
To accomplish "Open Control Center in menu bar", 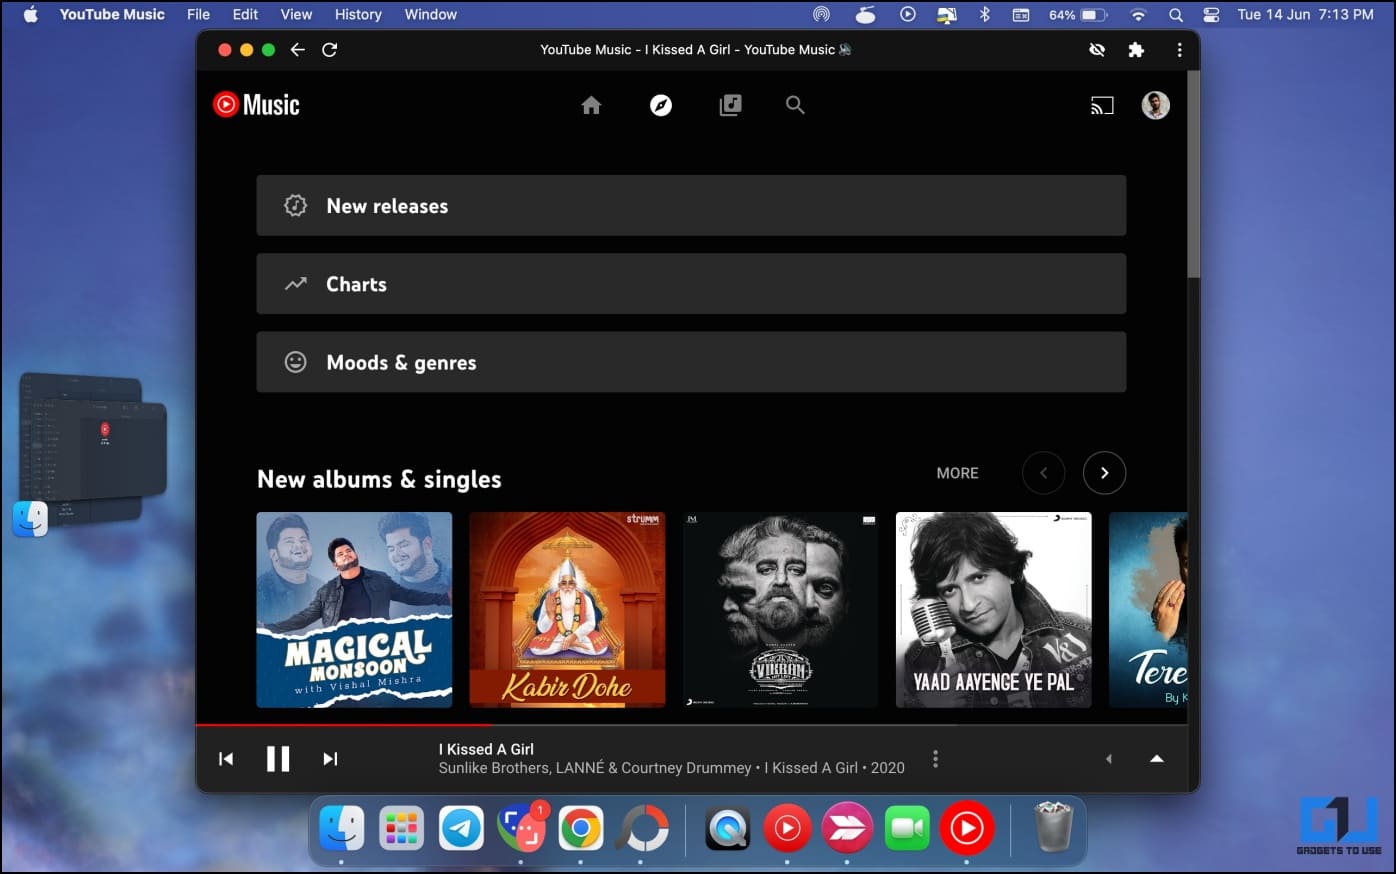I will [1211, 14].
